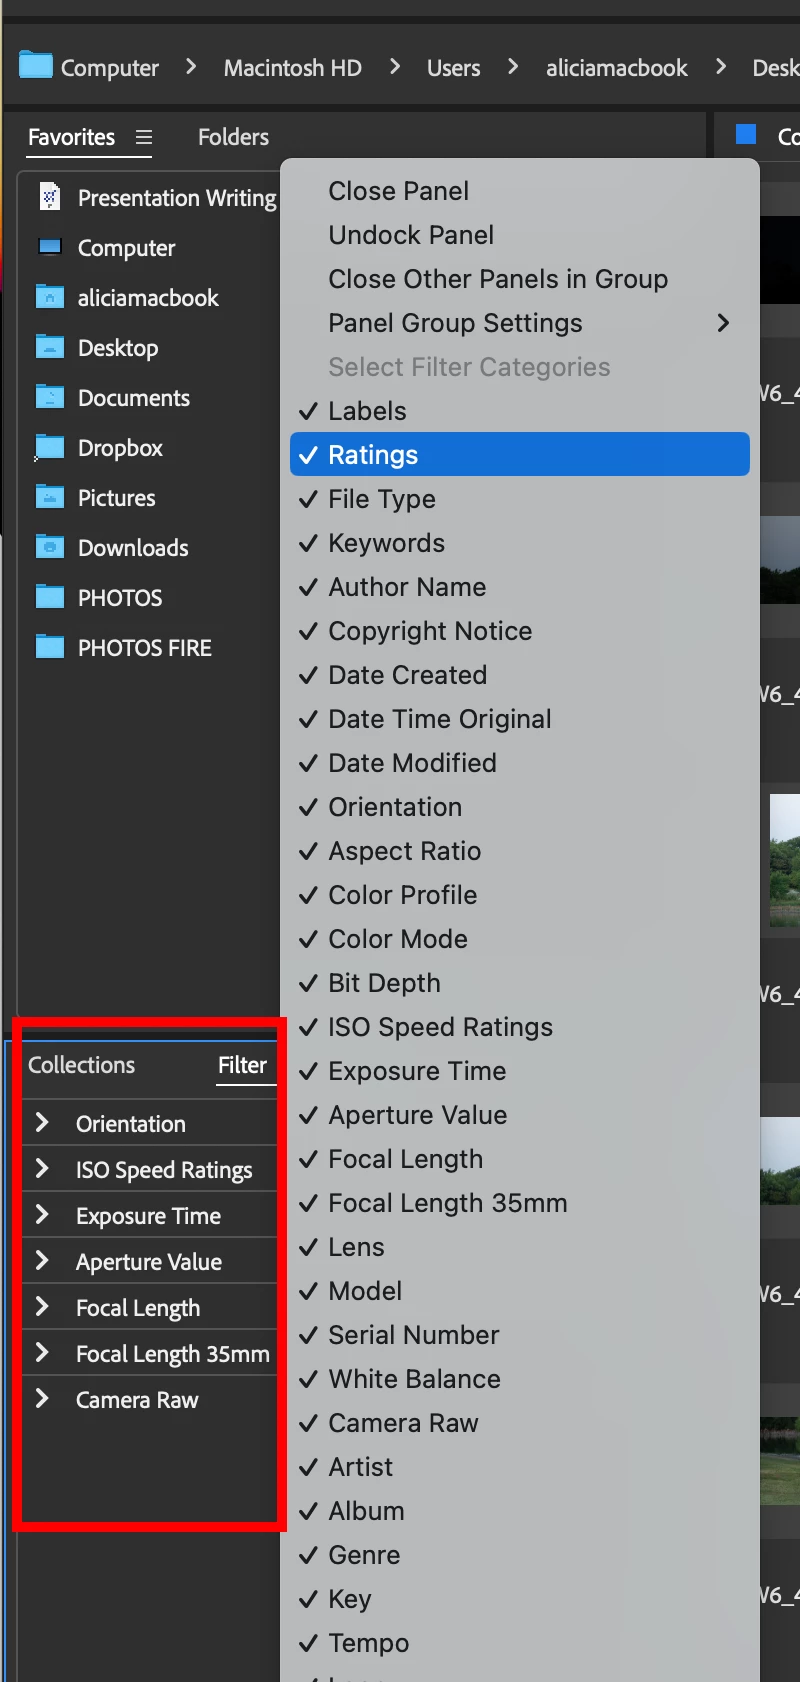The width and height of the screenshot is (800, 1682).
Task: Disable the Date Created filter category
Action: [519, 675]
